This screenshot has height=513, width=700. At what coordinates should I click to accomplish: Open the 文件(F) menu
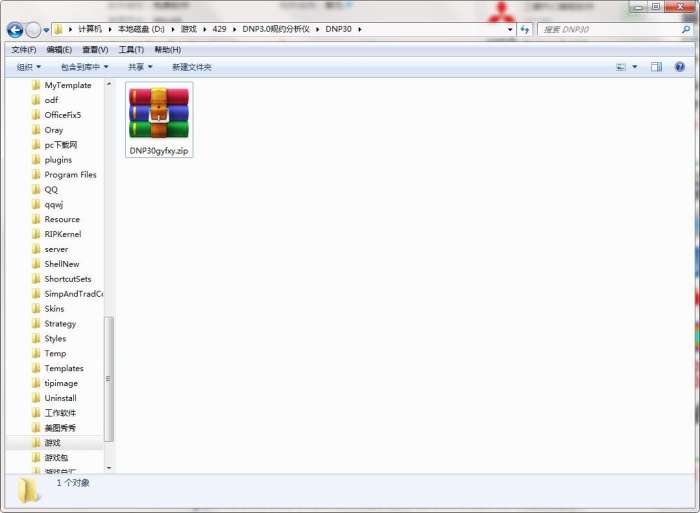click(24, 50)
